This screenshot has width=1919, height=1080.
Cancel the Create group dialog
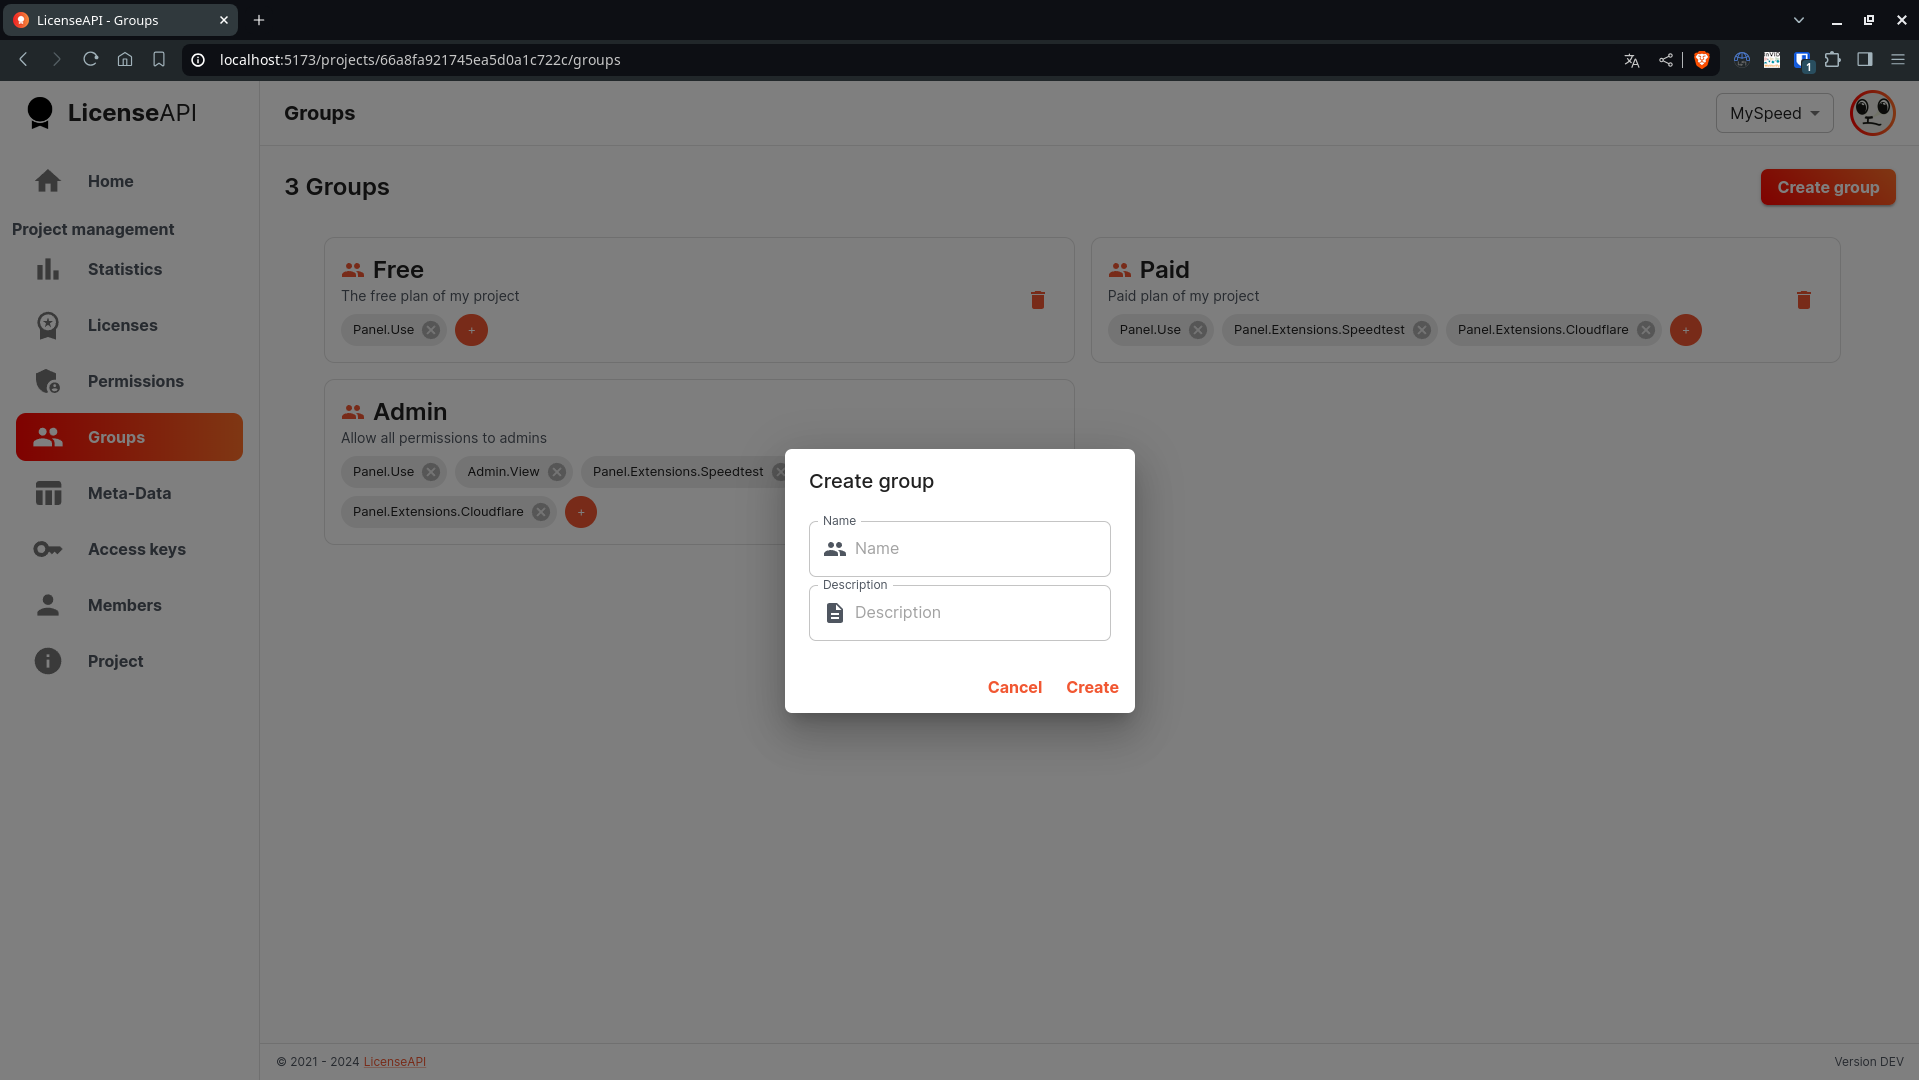[1014, 687]
